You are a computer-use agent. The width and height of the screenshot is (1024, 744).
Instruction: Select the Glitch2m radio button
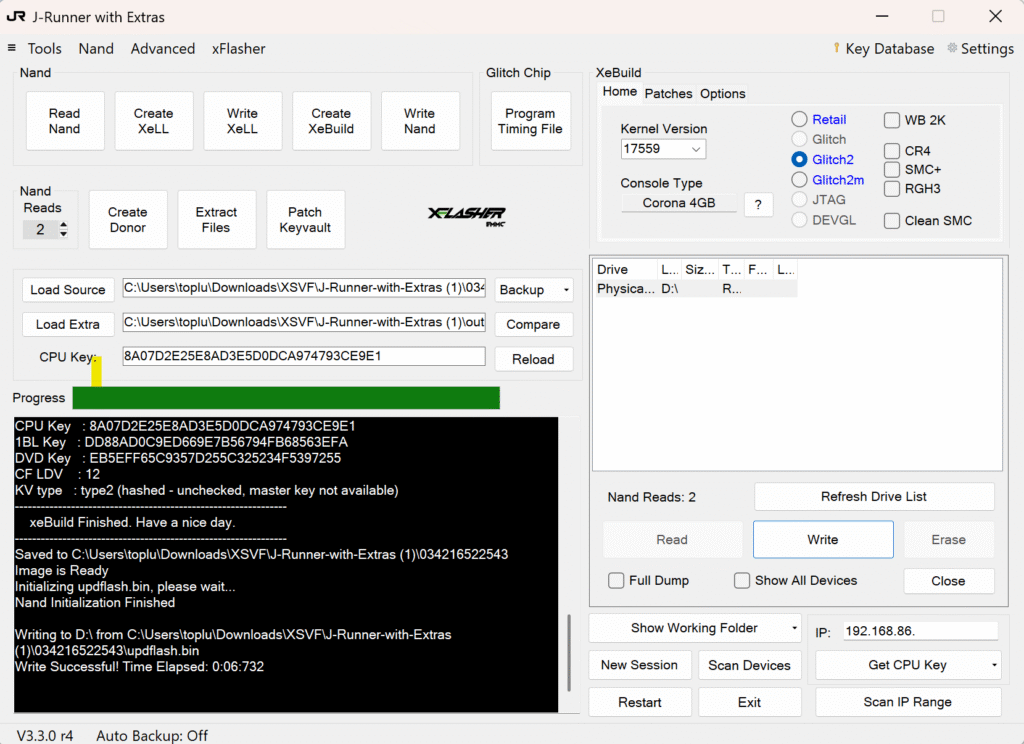[x=799, y=180]
